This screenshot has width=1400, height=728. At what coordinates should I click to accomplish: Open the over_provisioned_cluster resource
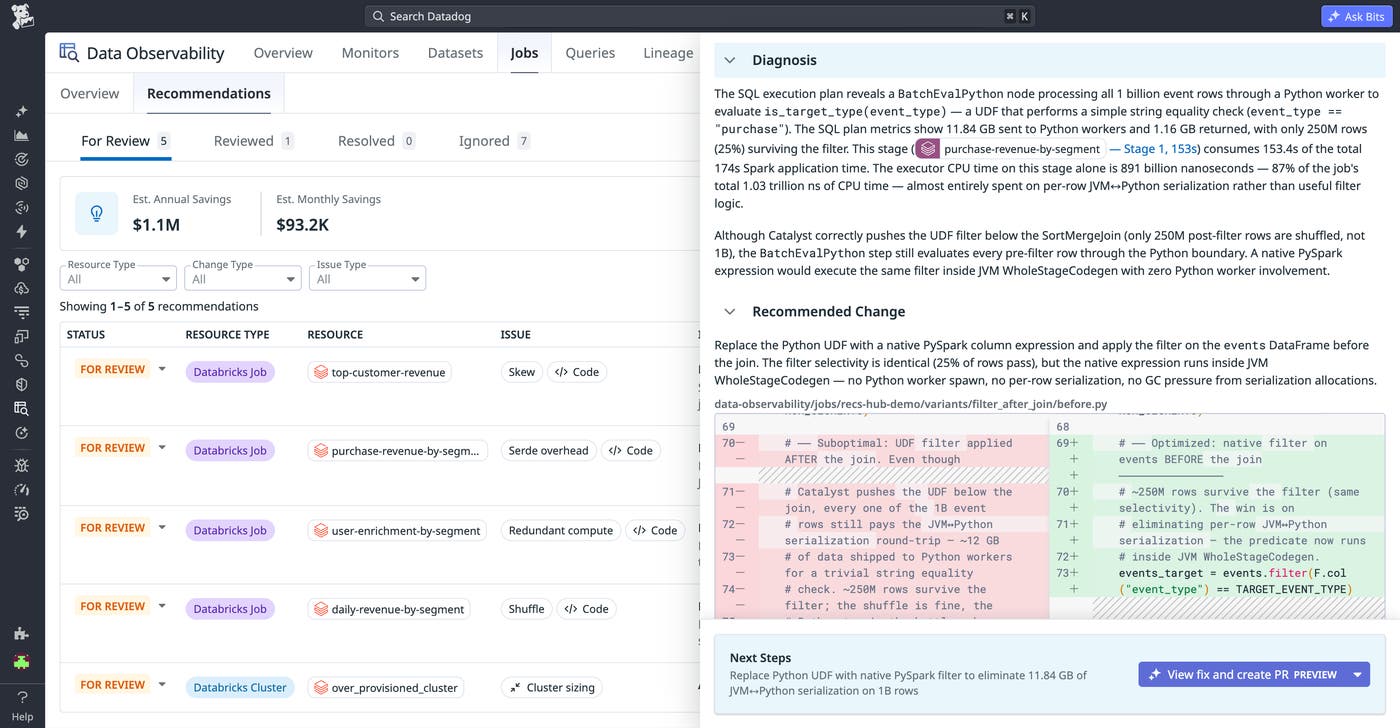[386, 688]
